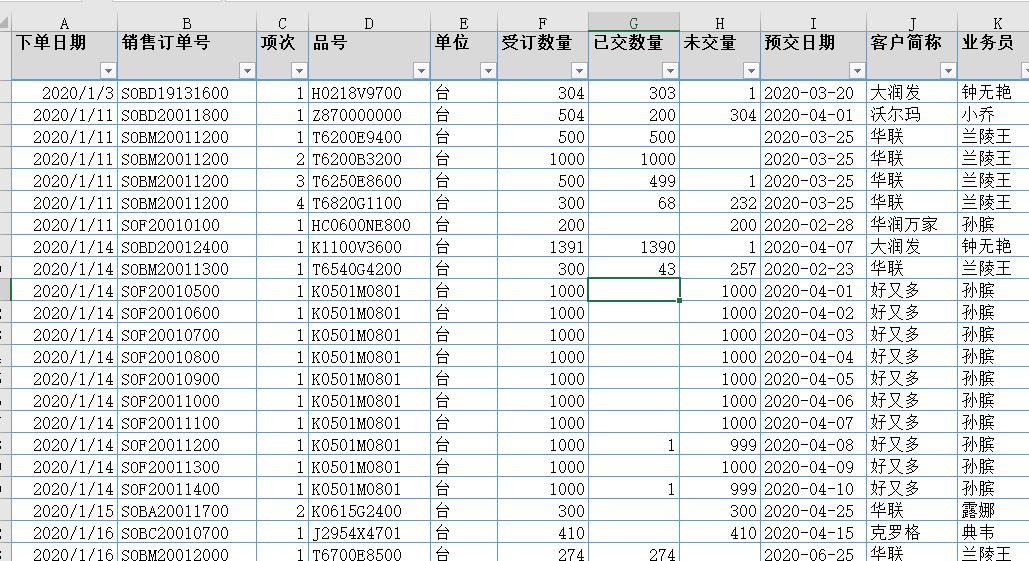Select column G header
The image size is (1029, 561).
coord(634,24)
